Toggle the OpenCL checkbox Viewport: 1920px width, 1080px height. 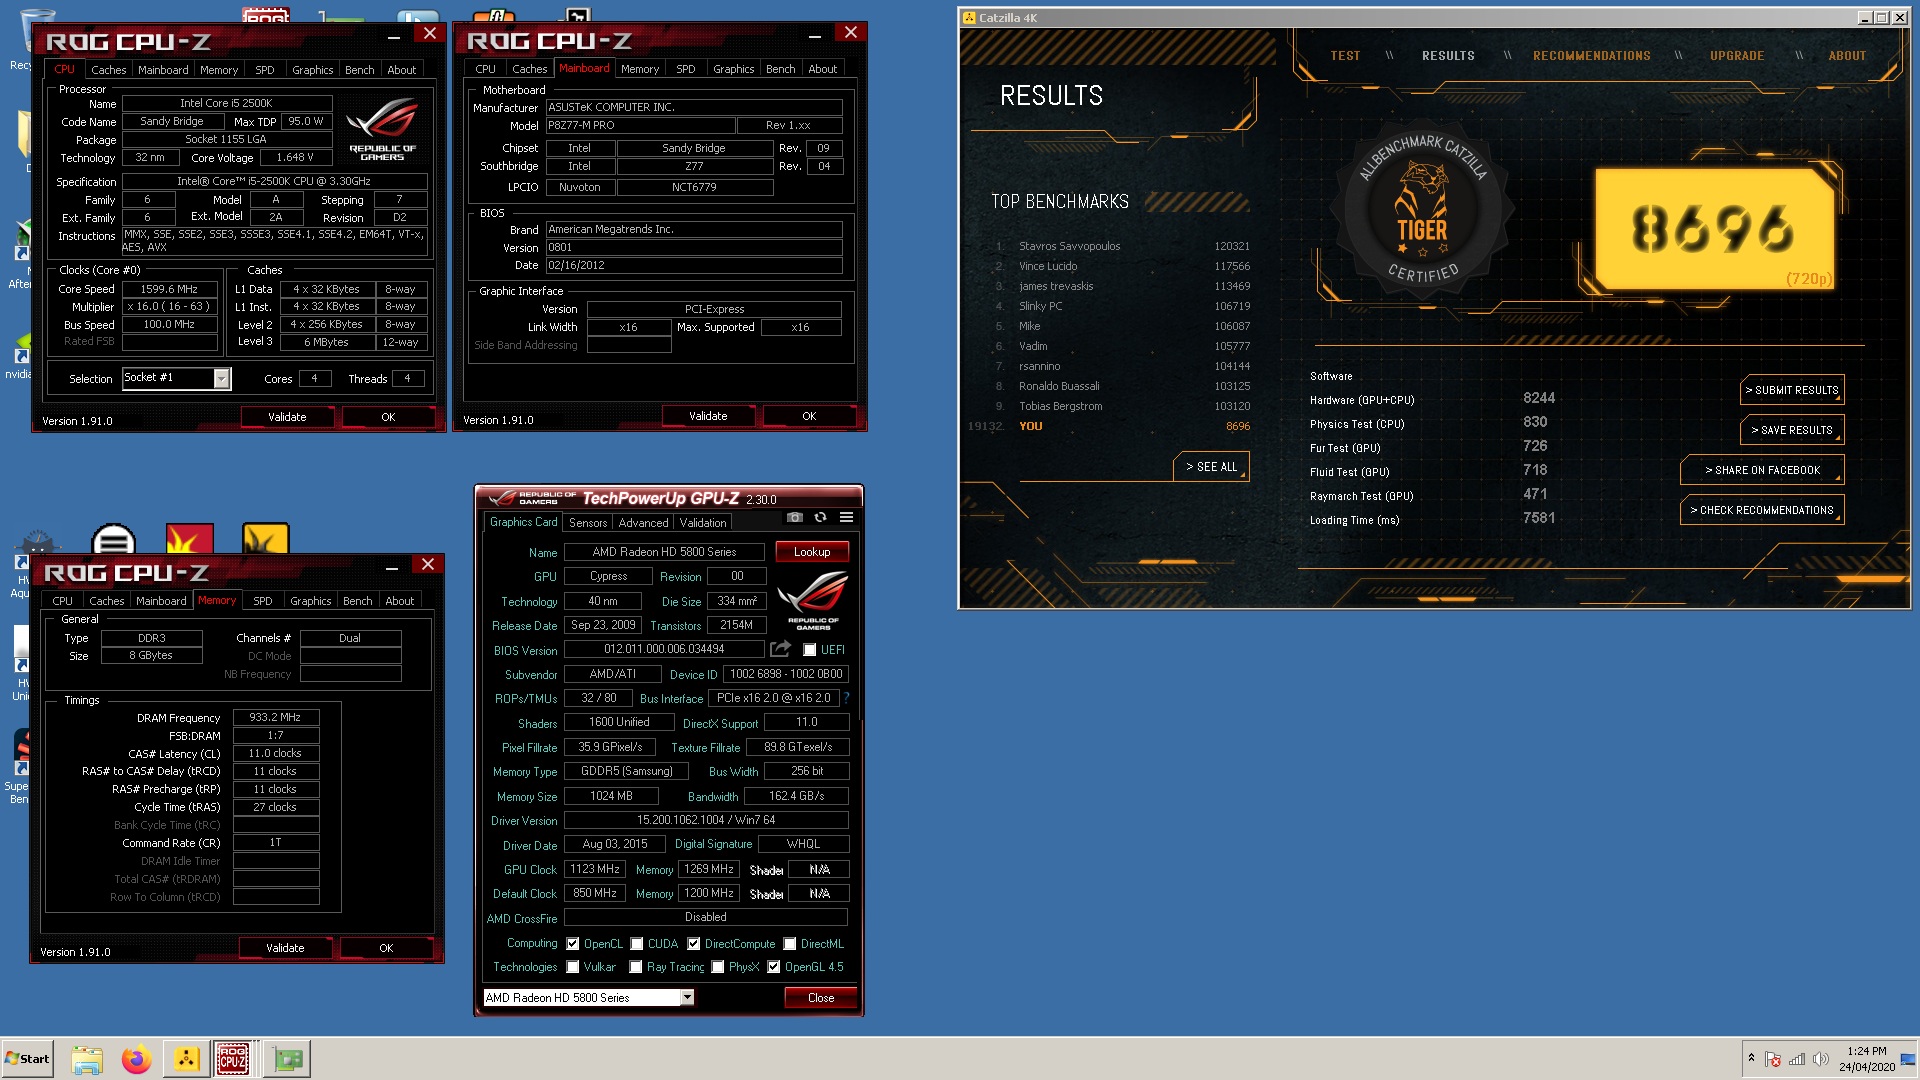[573, 944]
